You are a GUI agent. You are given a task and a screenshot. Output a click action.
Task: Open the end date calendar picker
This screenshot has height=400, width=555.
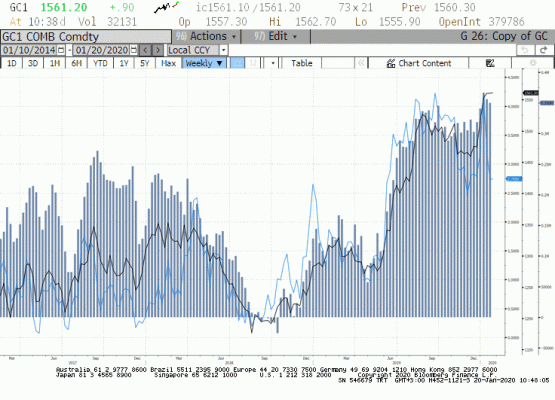tap(133, 50)
